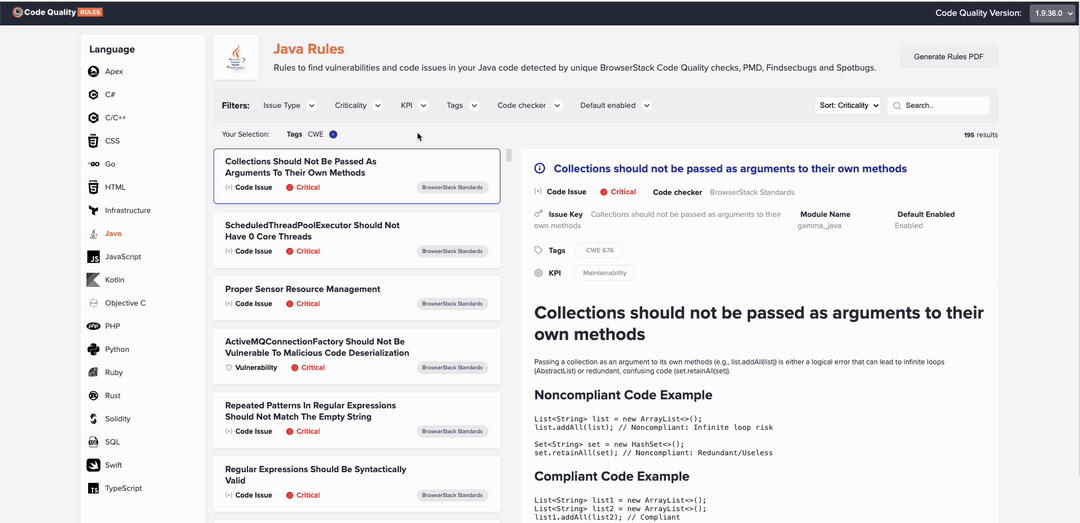Image resolution: width=1080 pixels, height=523 pixels.
Task: Click the Objective C icon
Action: pos(93,302)
